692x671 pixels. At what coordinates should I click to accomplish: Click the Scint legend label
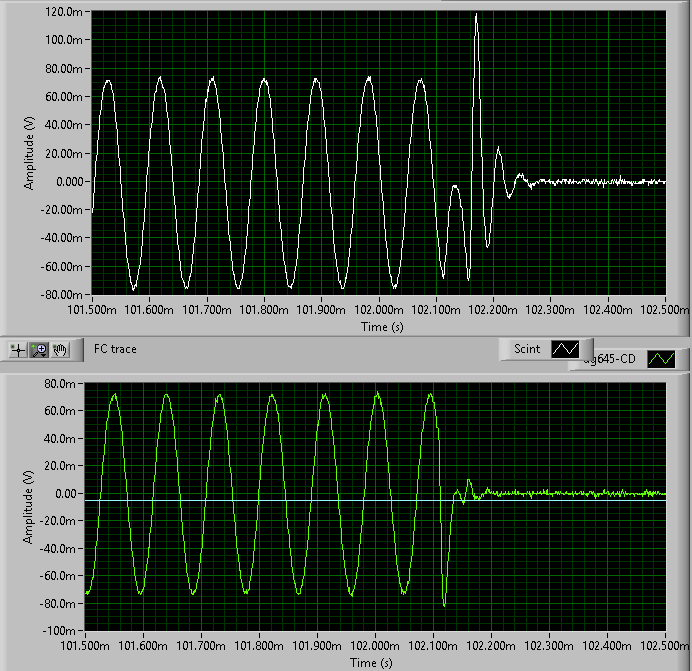(527, 349)
